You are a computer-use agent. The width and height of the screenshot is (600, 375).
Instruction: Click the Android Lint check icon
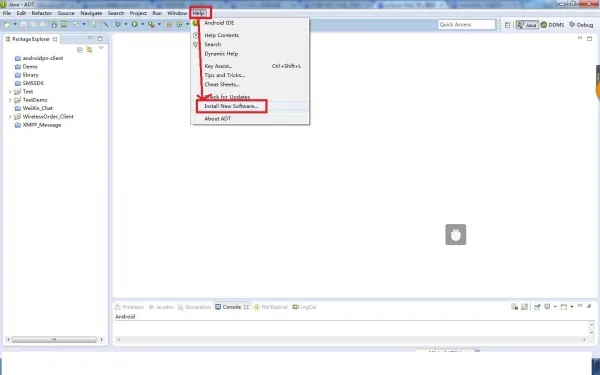[x=76, y=24]
